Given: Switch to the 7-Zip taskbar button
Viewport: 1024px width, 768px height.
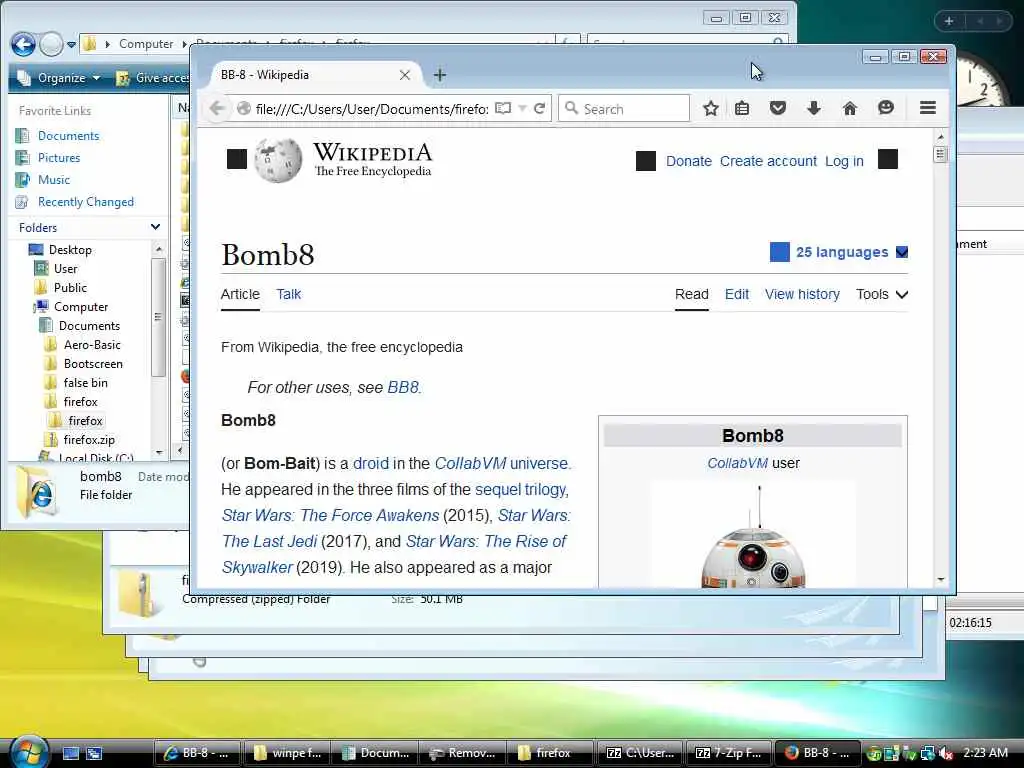Looking at the screenshot, I should click(x=728, y=753).
